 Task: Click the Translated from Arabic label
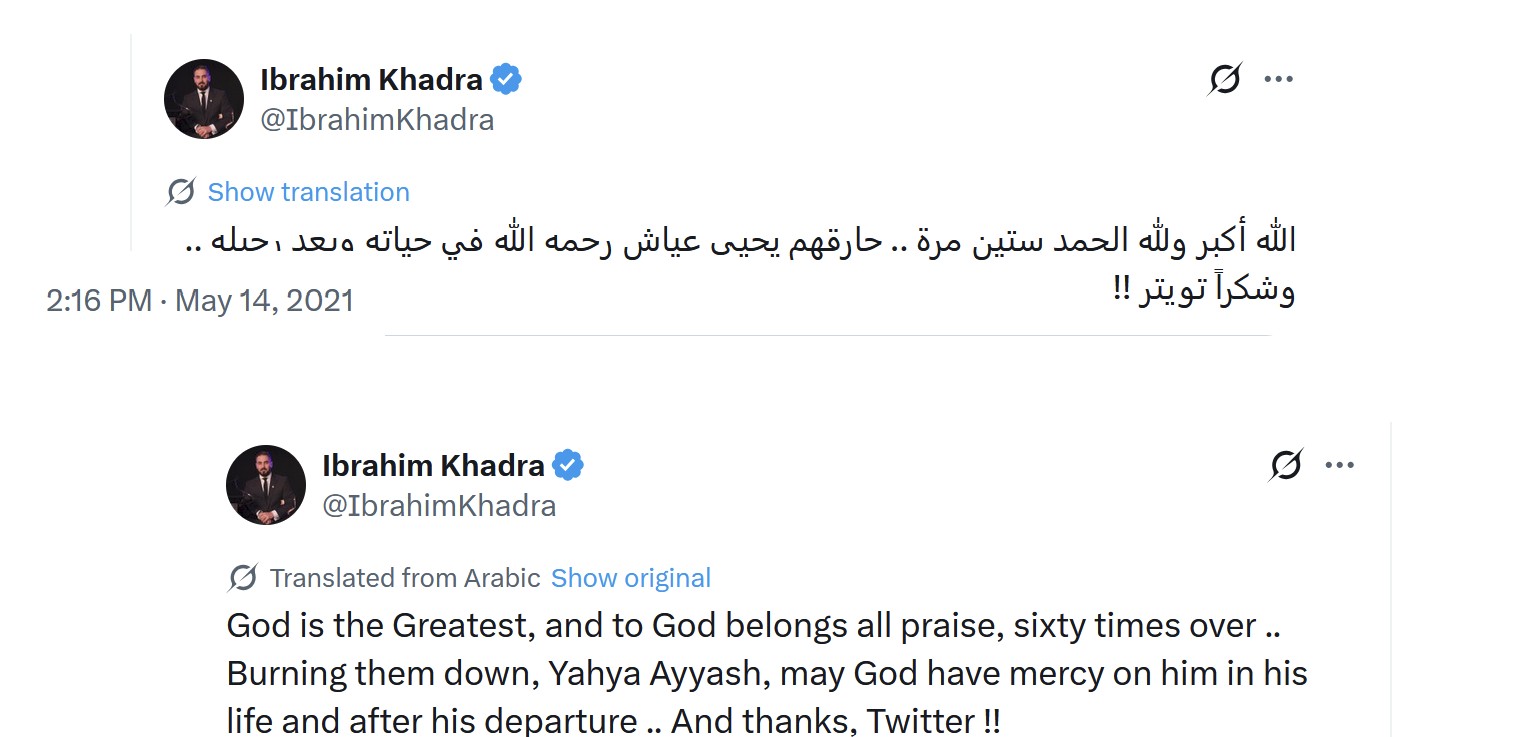point(405,578)
